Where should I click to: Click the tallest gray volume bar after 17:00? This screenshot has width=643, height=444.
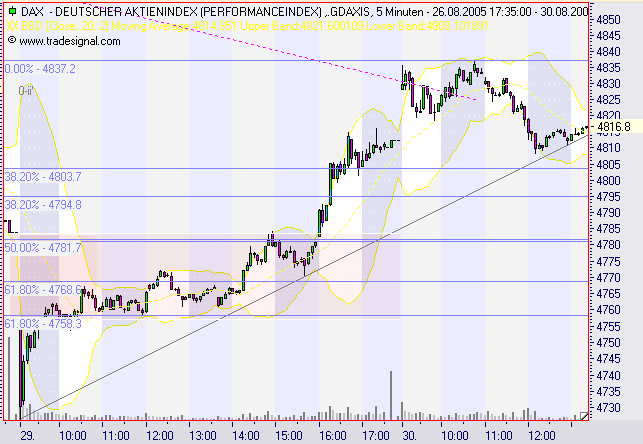pos(391,395)
